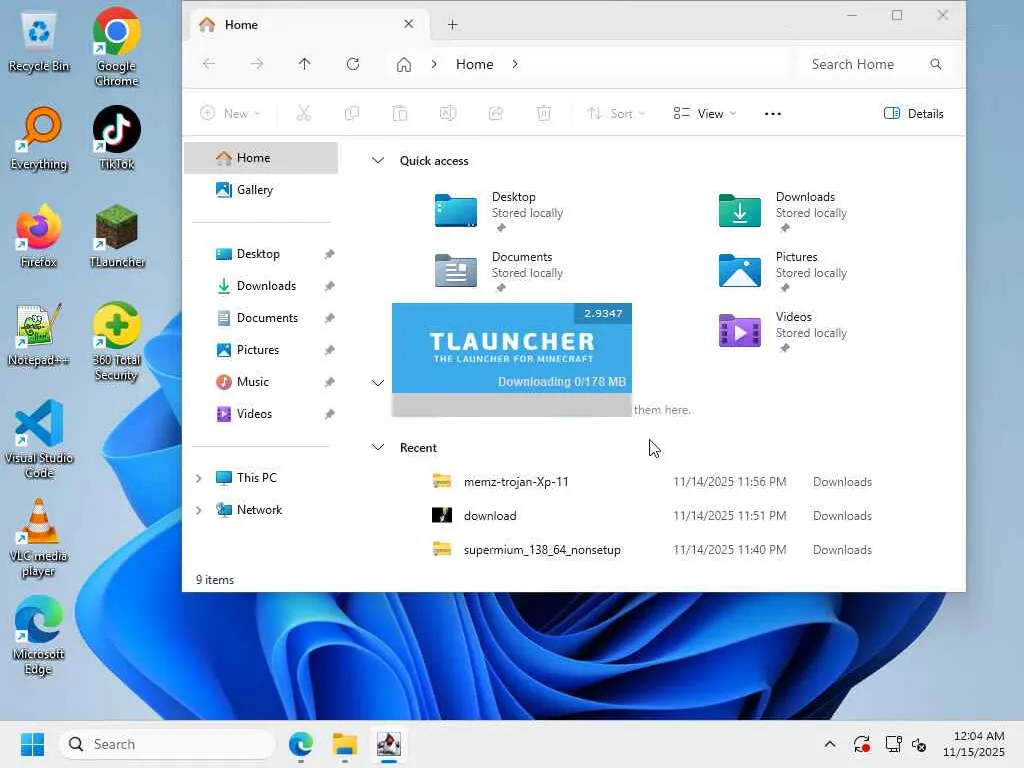The height and width of the screenshot is (768, 1024).
Task: Collapse the section beside the TLauncher splash
Action: point(377,383)
